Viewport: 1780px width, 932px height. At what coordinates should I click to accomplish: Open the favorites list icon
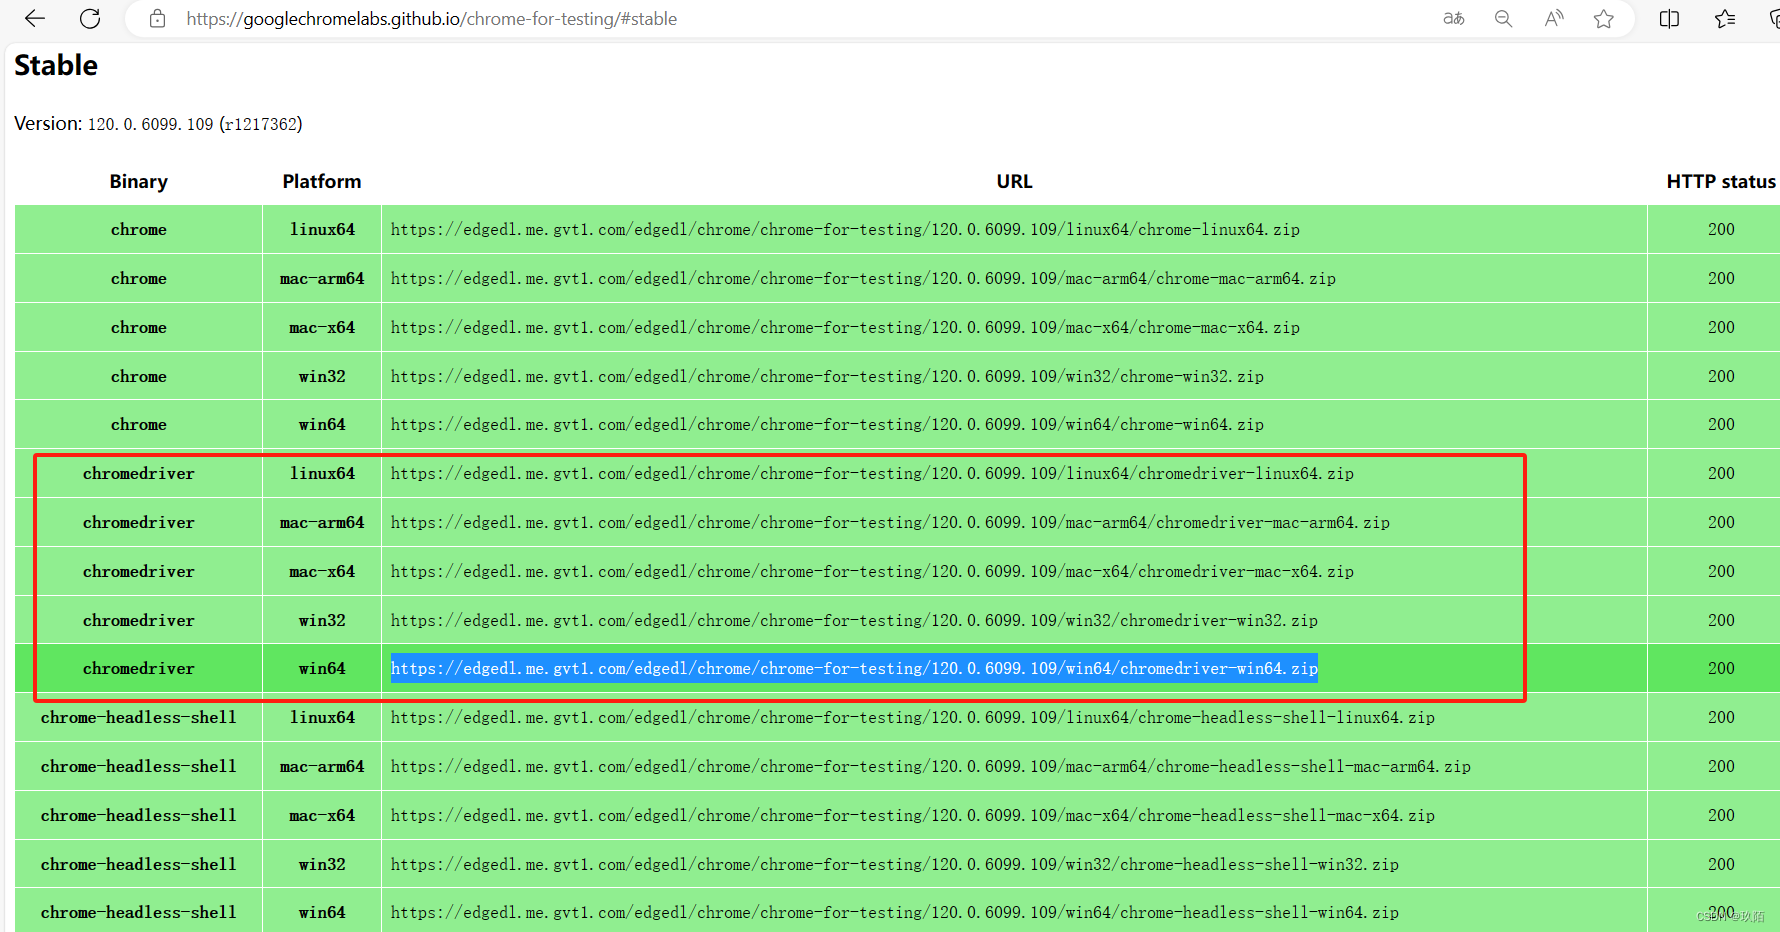1723,18
